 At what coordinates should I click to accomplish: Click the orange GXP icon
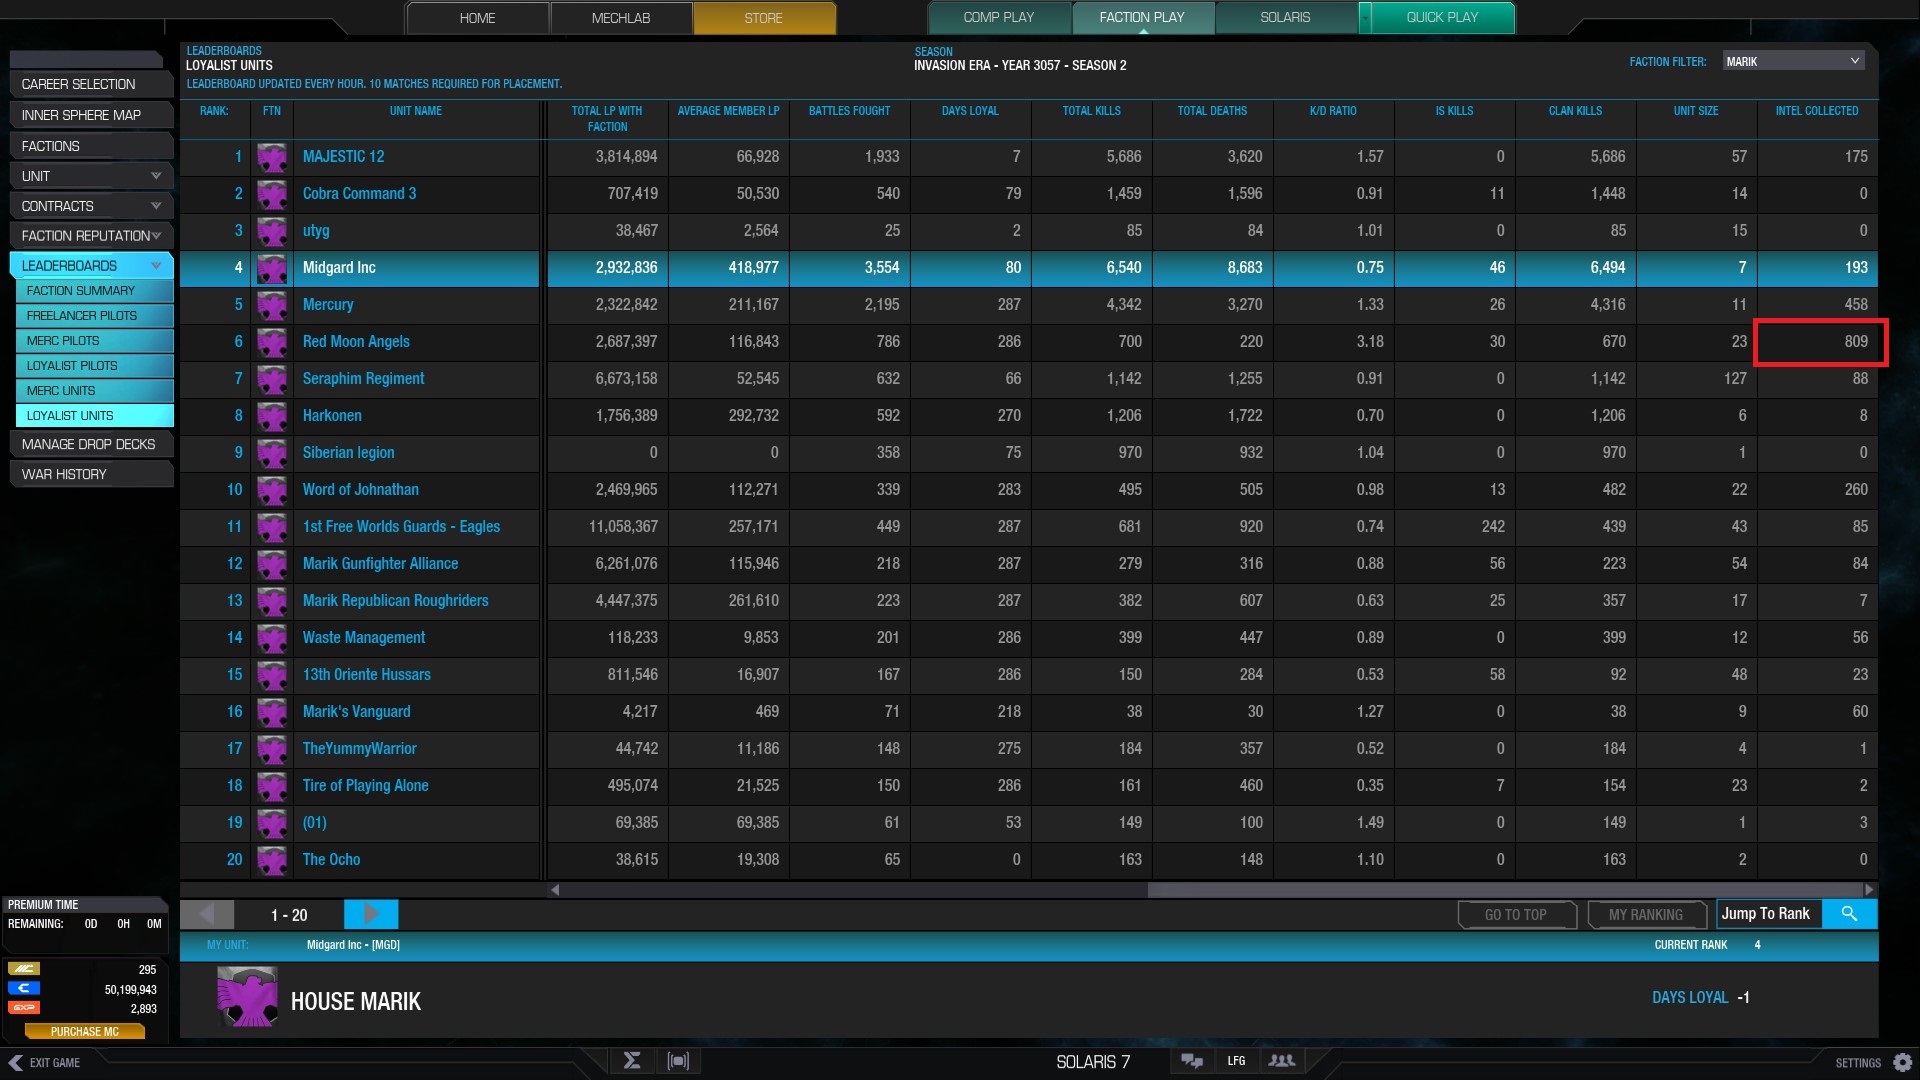pos(24,1007)
